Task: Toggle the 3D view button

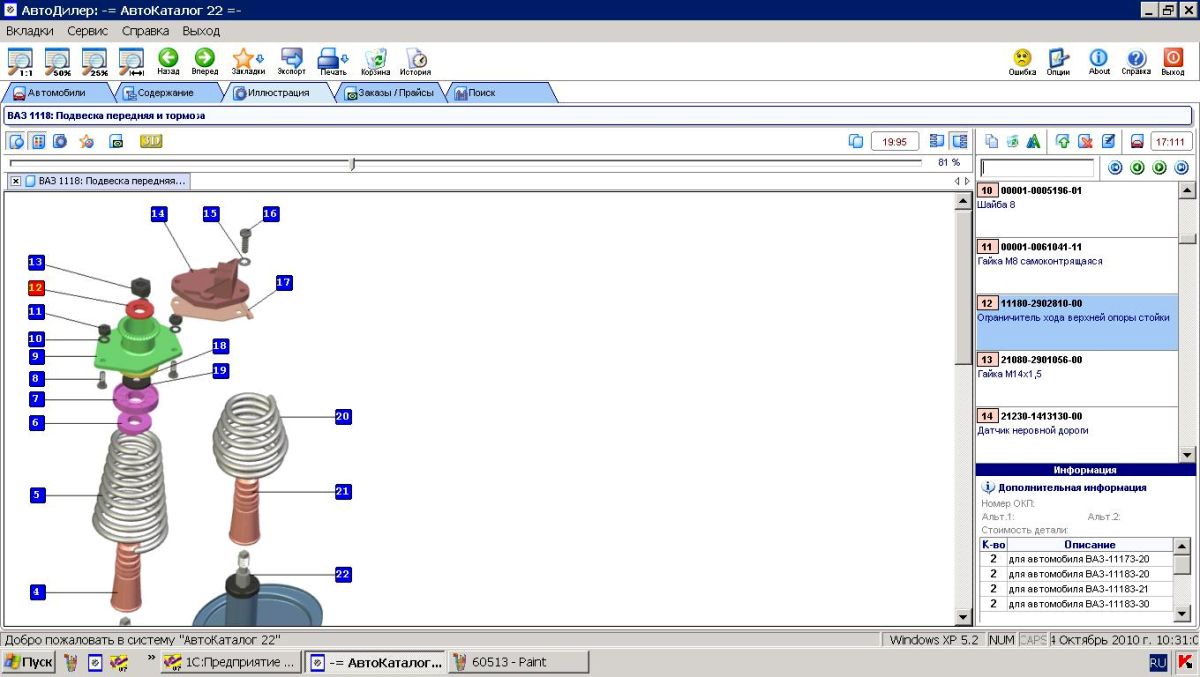Action: click(151, 141)
